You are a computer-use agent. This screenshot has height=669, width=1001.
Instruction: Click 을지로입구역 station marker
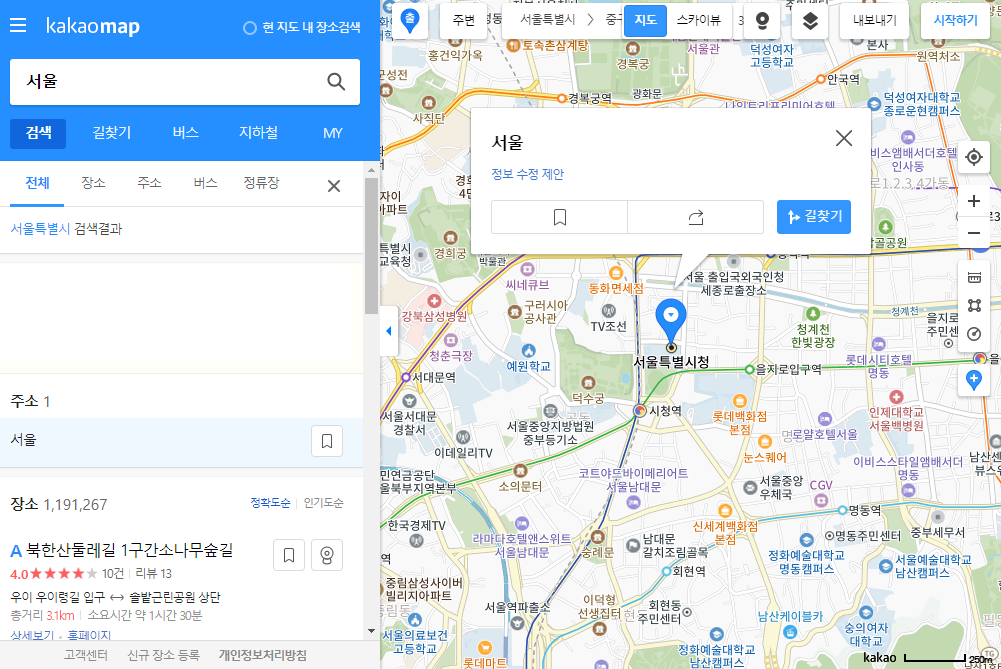[749, 369]
